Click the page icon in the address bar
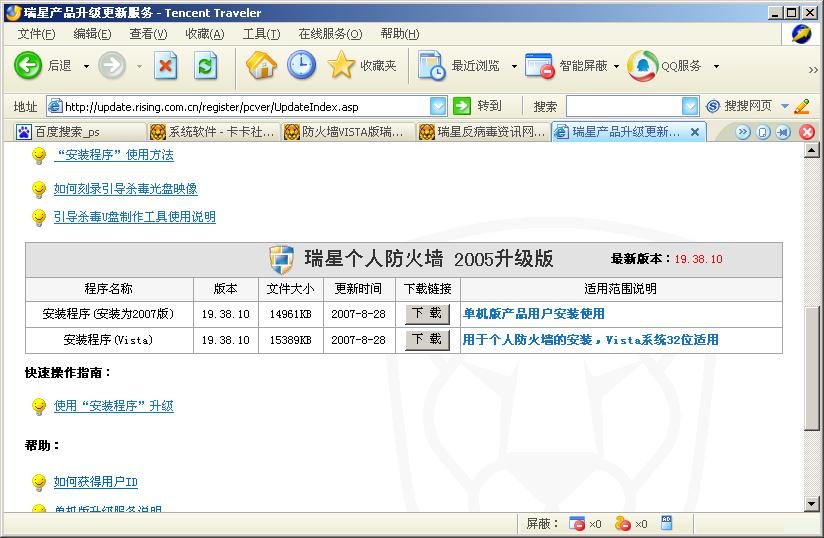 (x=55, y=107)
